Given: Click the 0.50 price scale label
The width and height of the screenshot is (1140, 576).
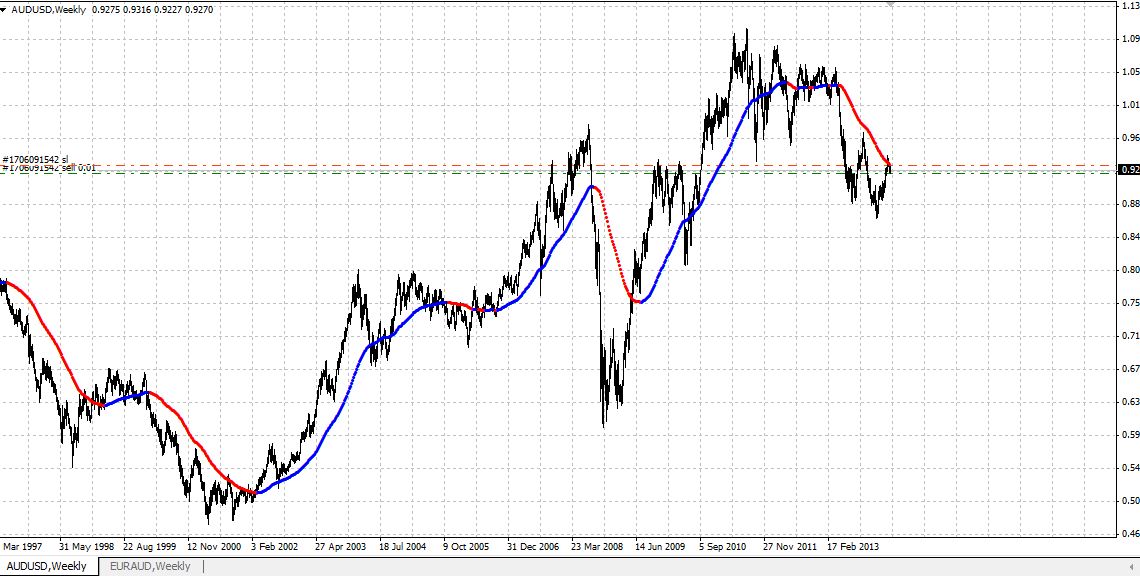Looking at the screenshot, I should point(1131,500).
